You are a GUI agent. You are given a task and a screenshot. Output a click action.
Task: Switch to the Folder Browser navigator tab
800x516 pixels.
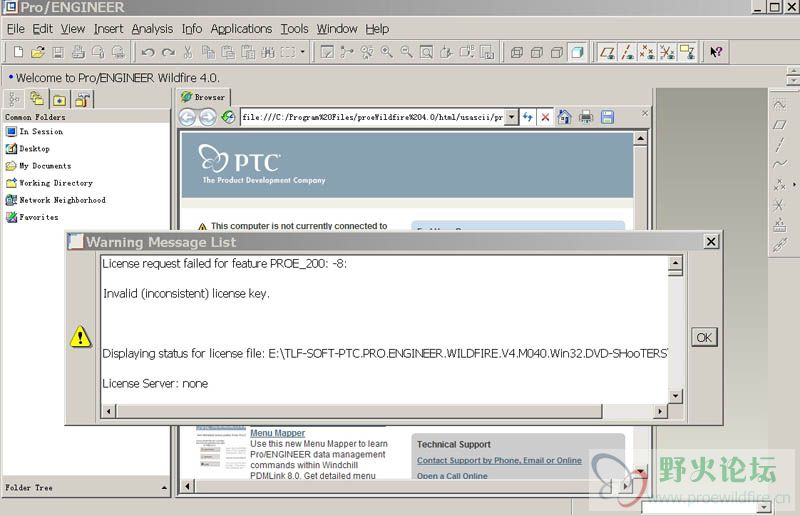(x=37, y=99)
